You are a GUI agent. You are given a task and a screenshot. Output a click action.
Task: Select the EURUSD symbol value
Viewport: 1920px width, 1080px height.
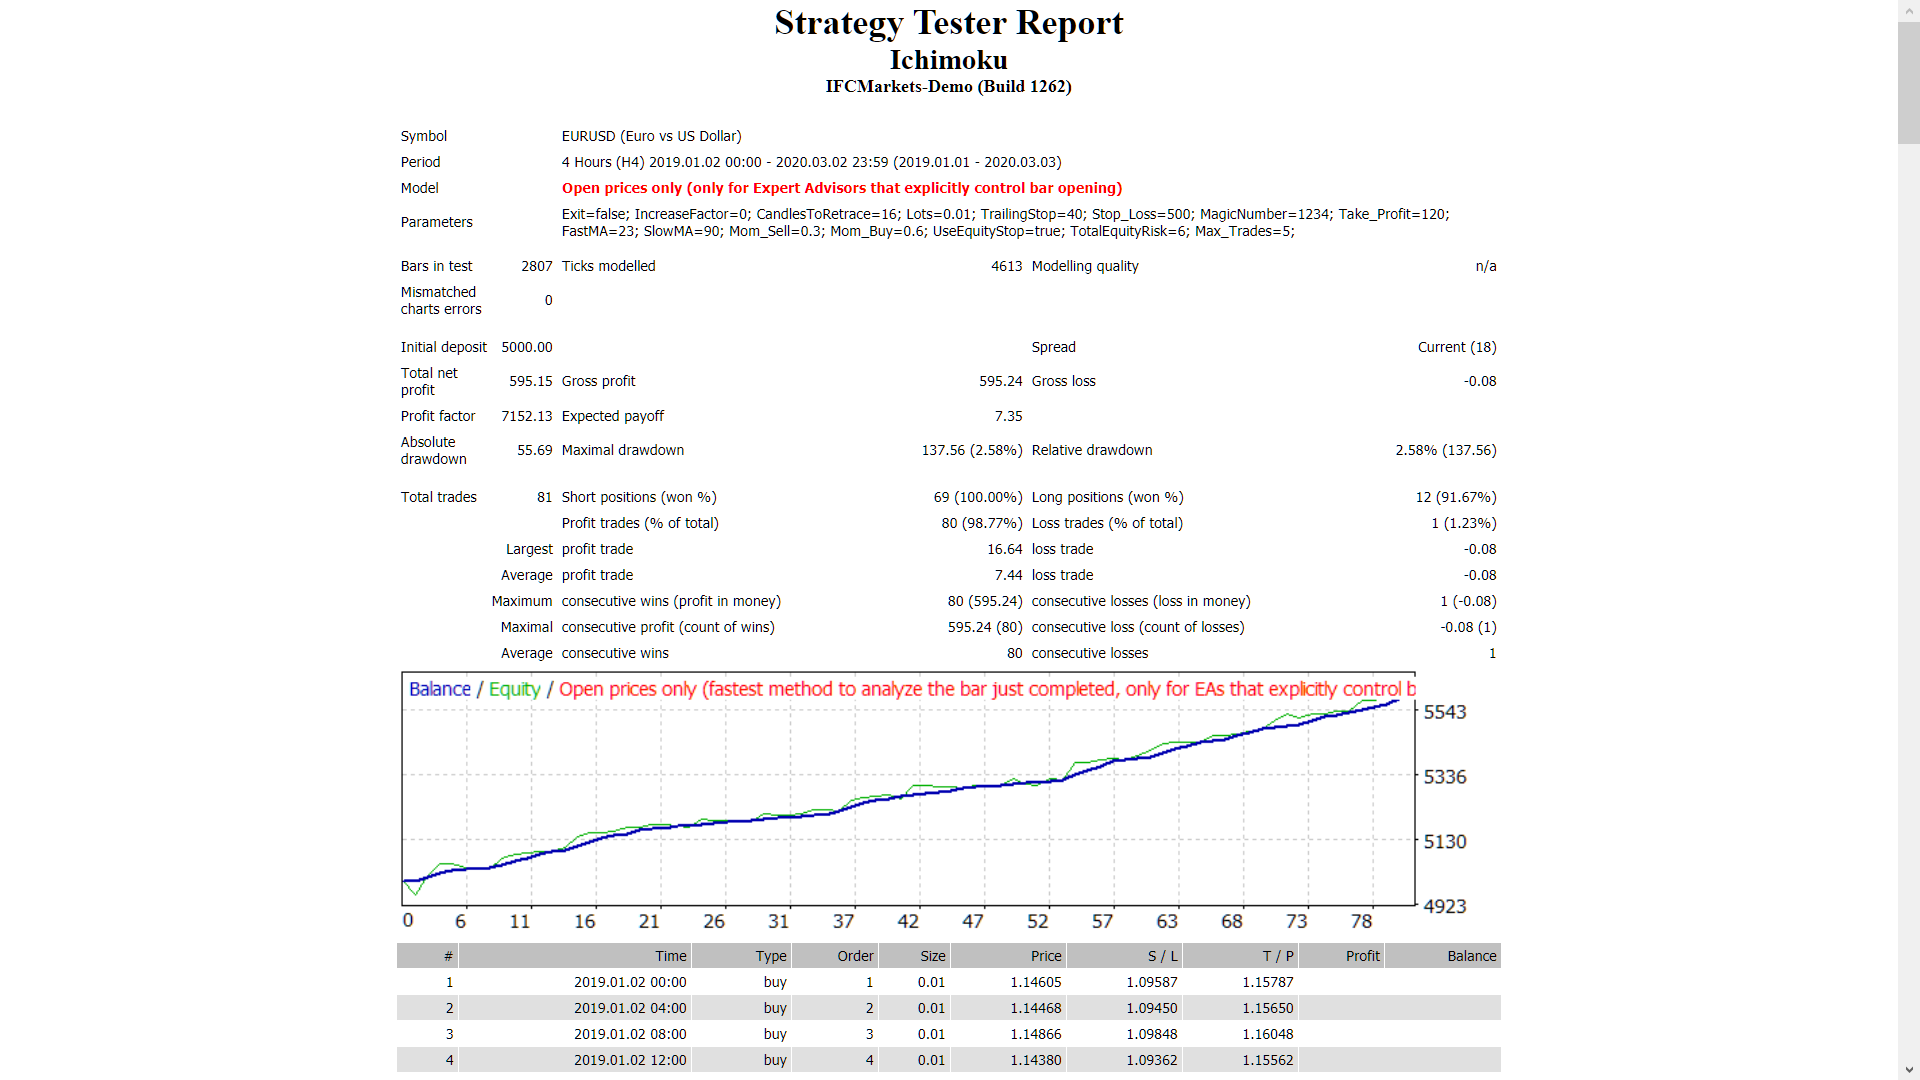pyautogui.click(x=651, y=136)
